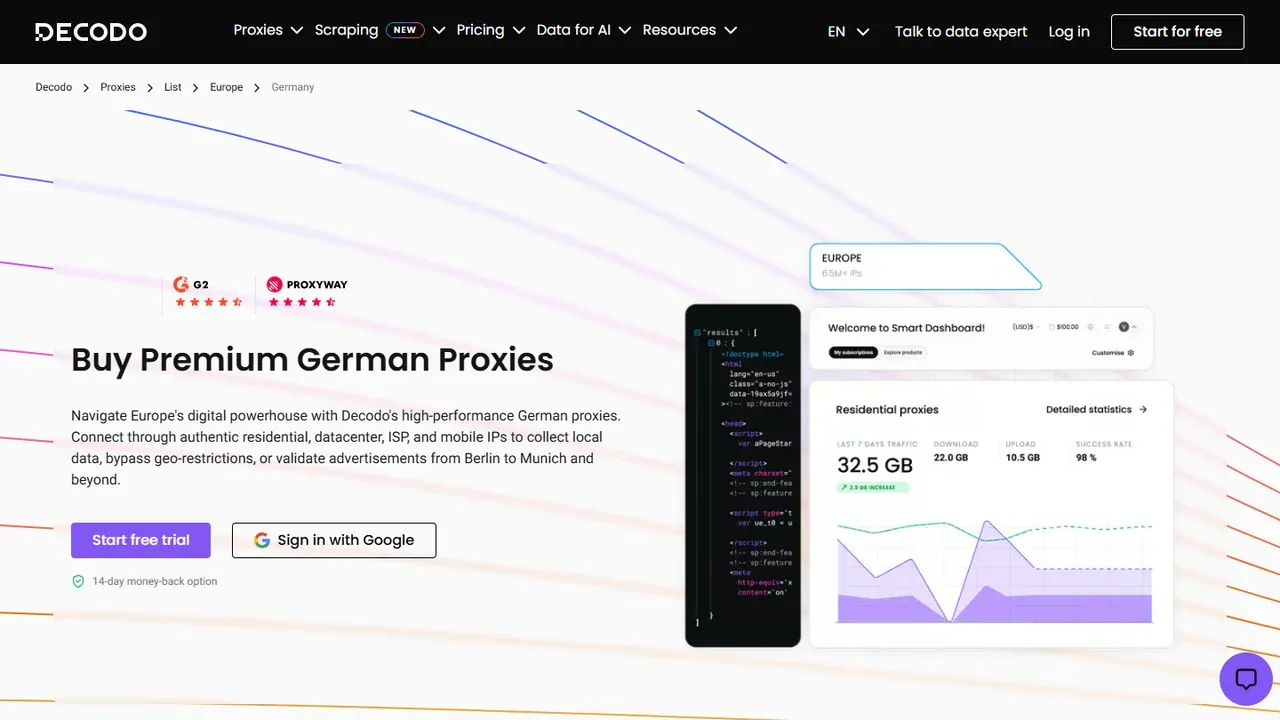The height and width of the screenshot is (720, 1280).
Task: Click the 22.0 GB download value
Action: (951, 458)
